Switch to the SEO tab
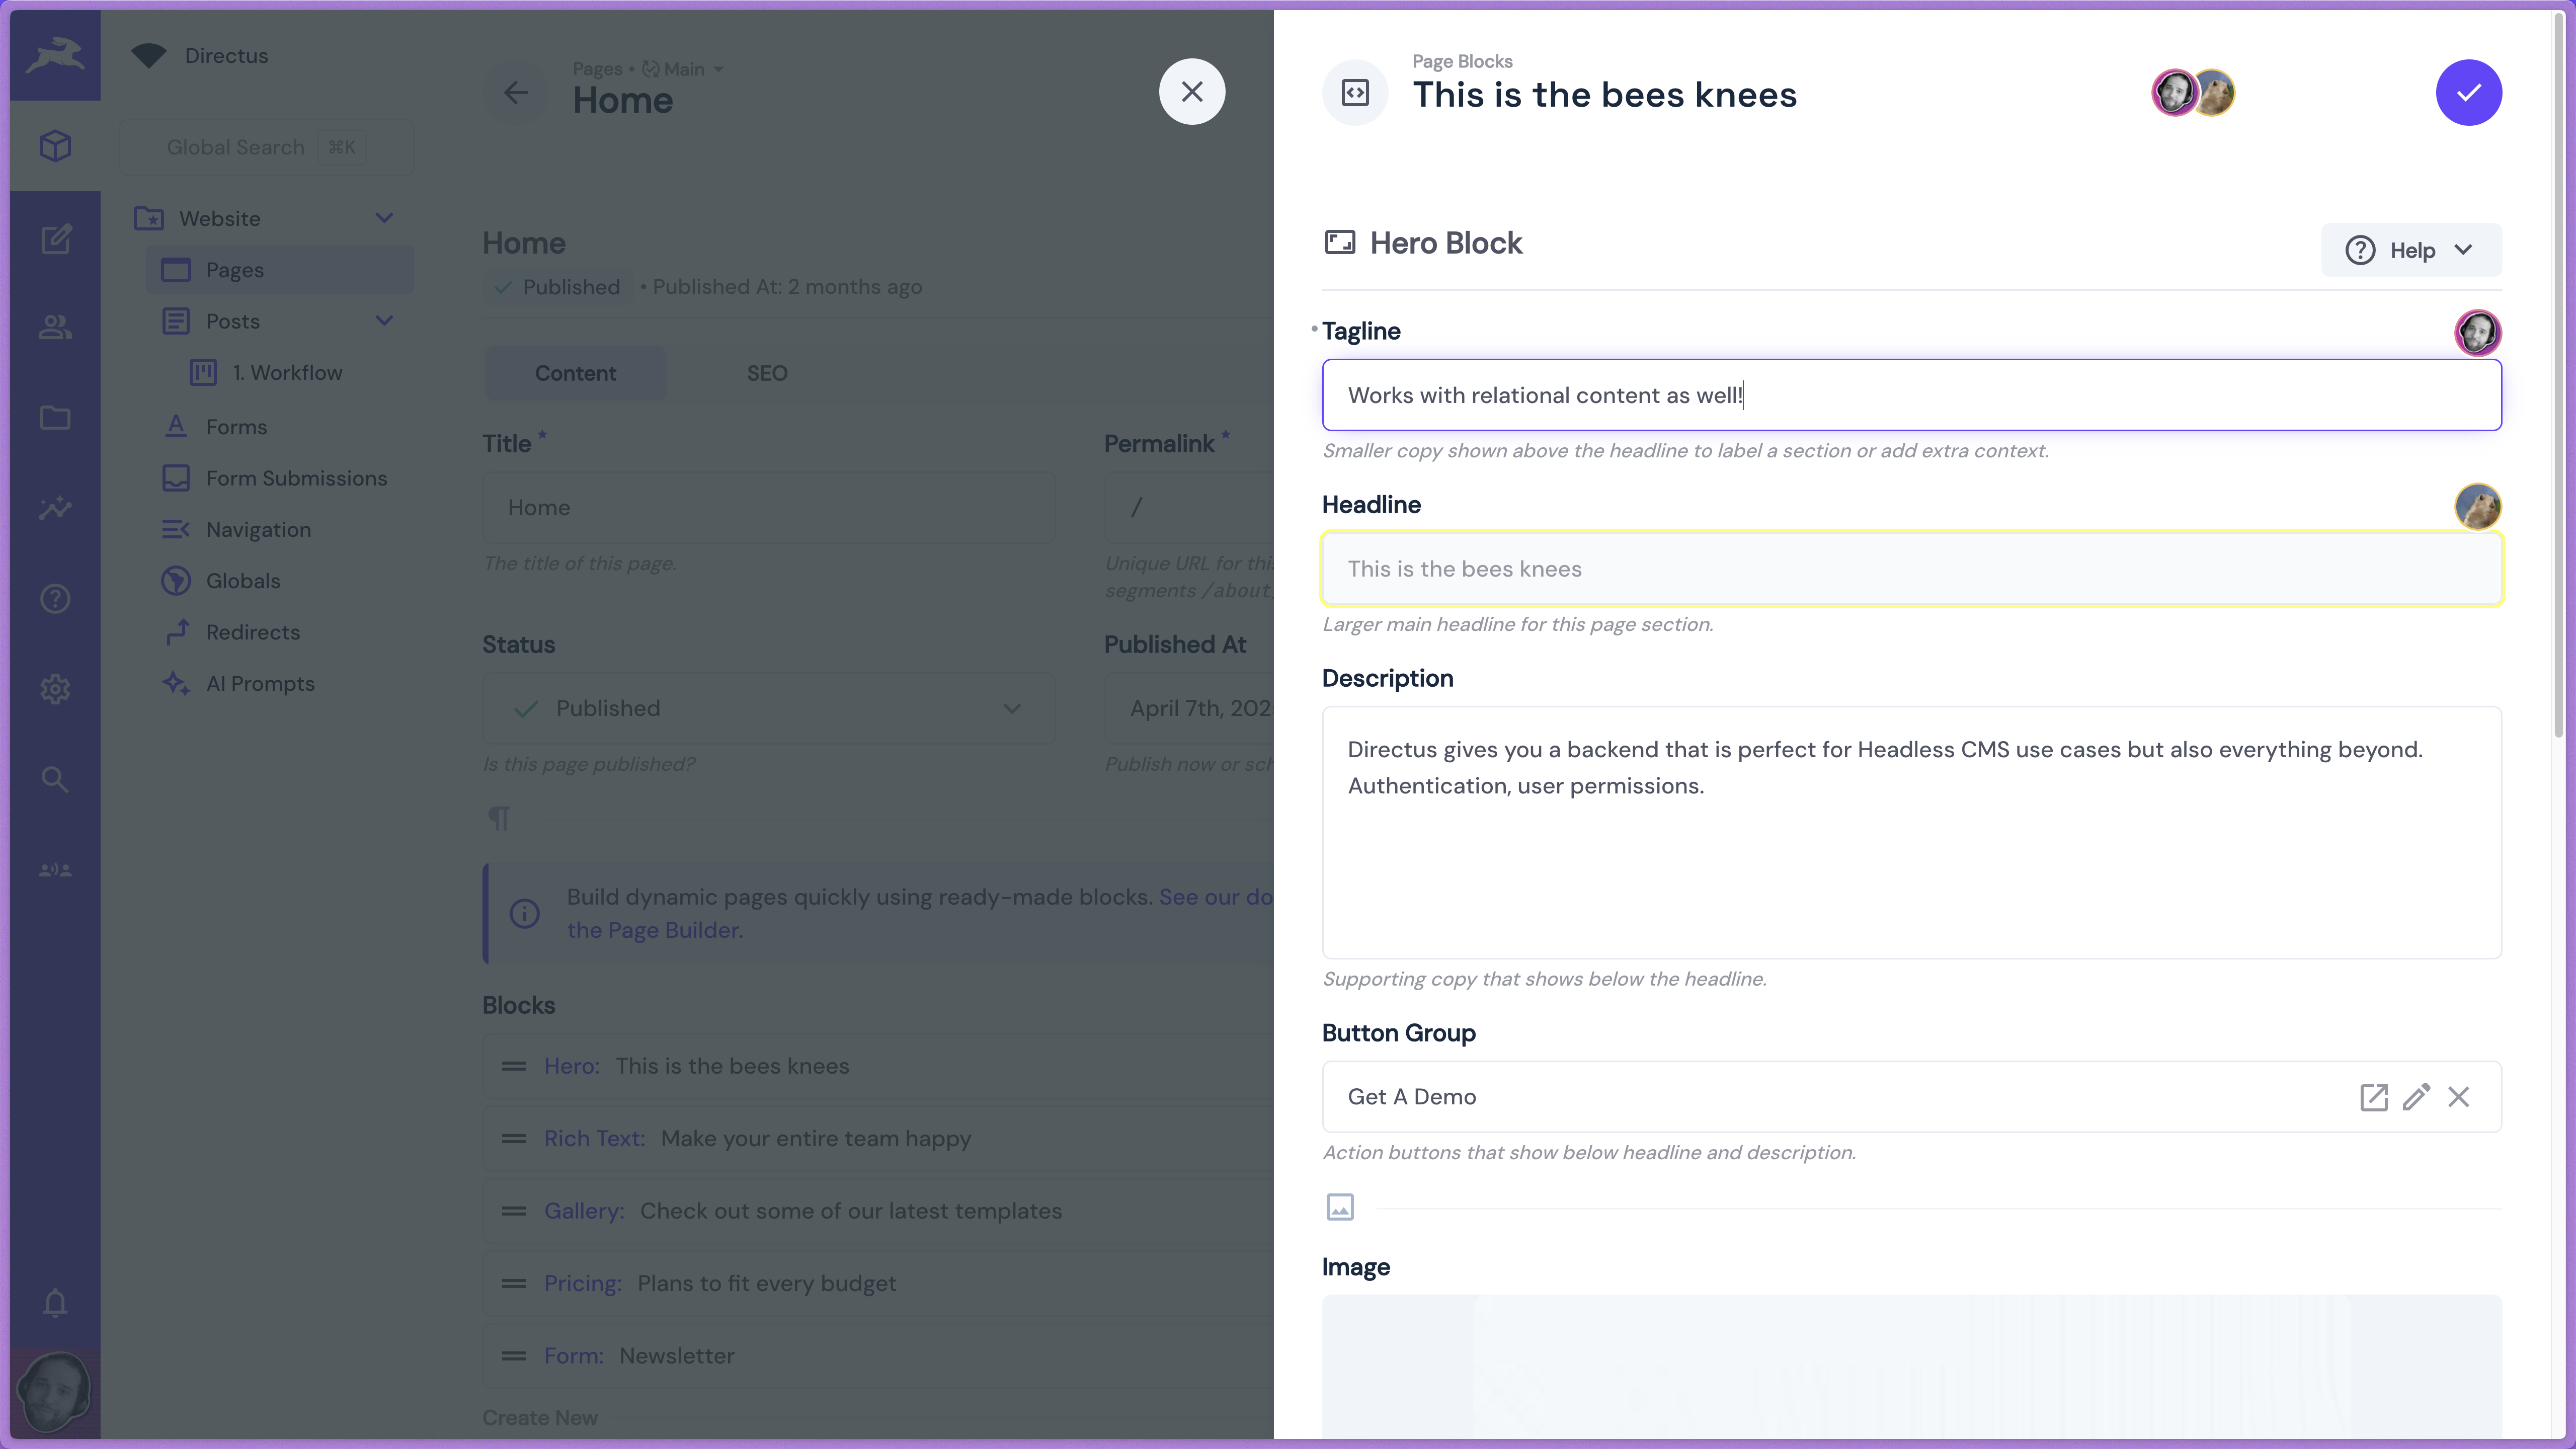 766,373
